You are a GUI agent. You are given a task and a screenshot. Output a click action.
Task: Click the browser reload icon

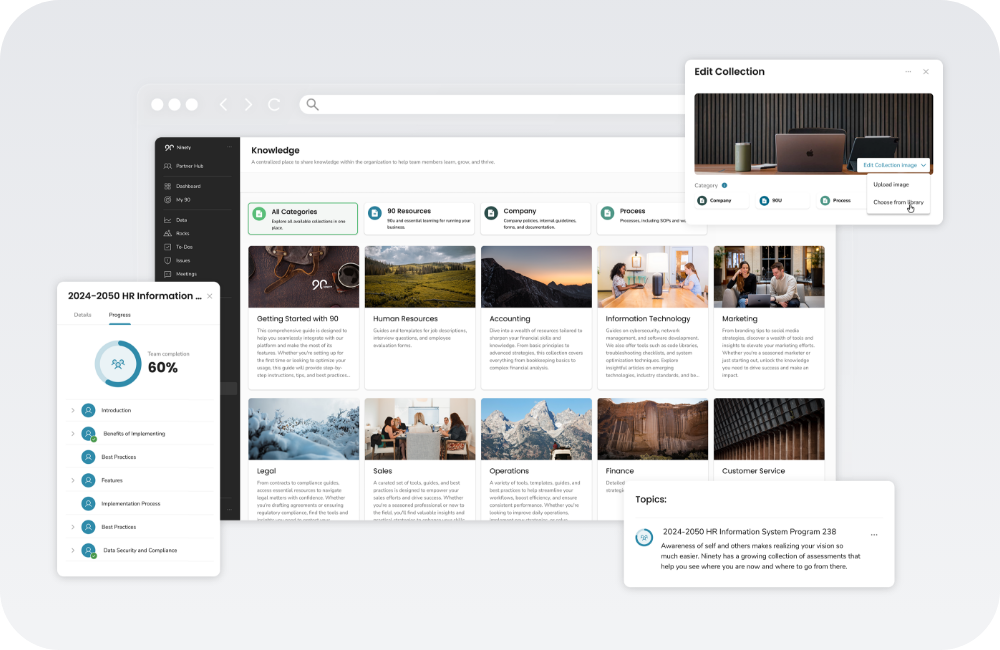pos(274,104)
